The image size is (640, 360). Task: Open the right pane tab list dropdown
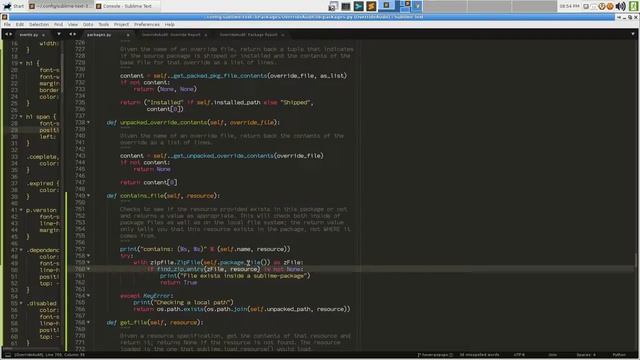click(x=633, y=34)
